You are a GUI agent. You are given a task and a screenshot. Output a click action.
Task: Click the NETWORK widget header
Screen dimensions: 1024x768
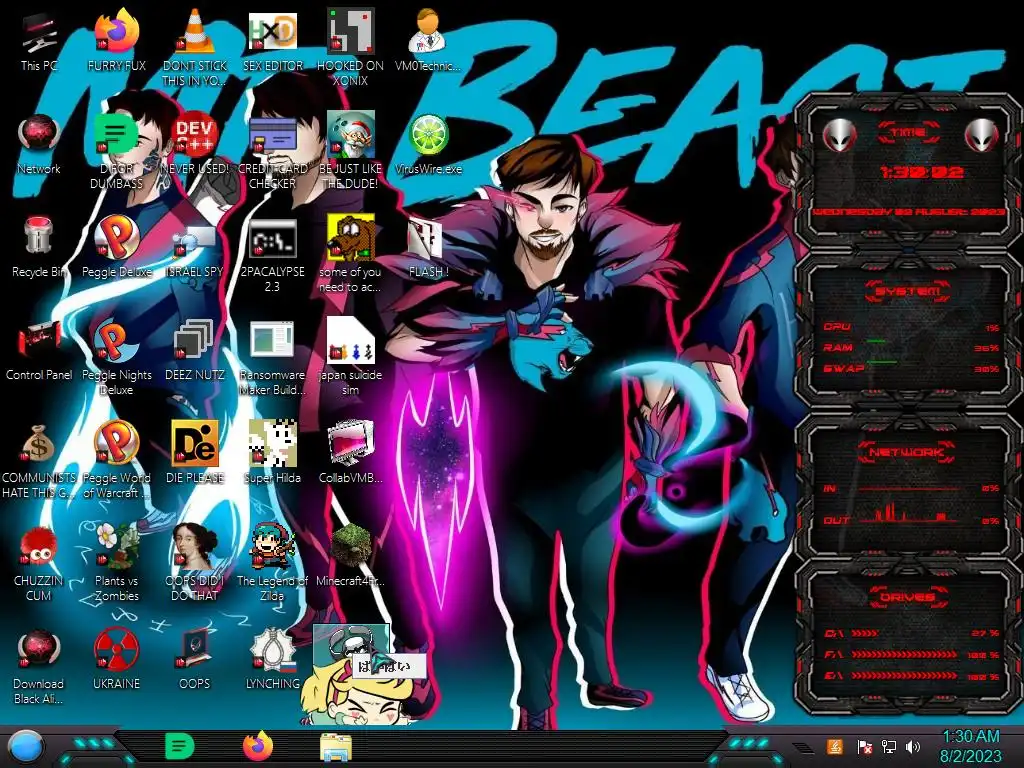pos(908,452)
